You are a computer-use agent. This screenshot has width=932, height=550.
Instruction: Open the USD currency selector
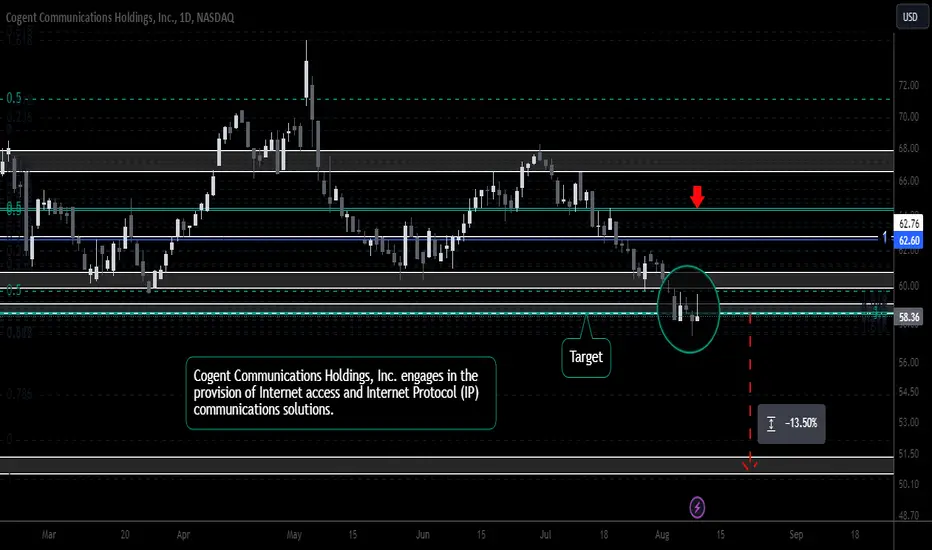(911, 17)
